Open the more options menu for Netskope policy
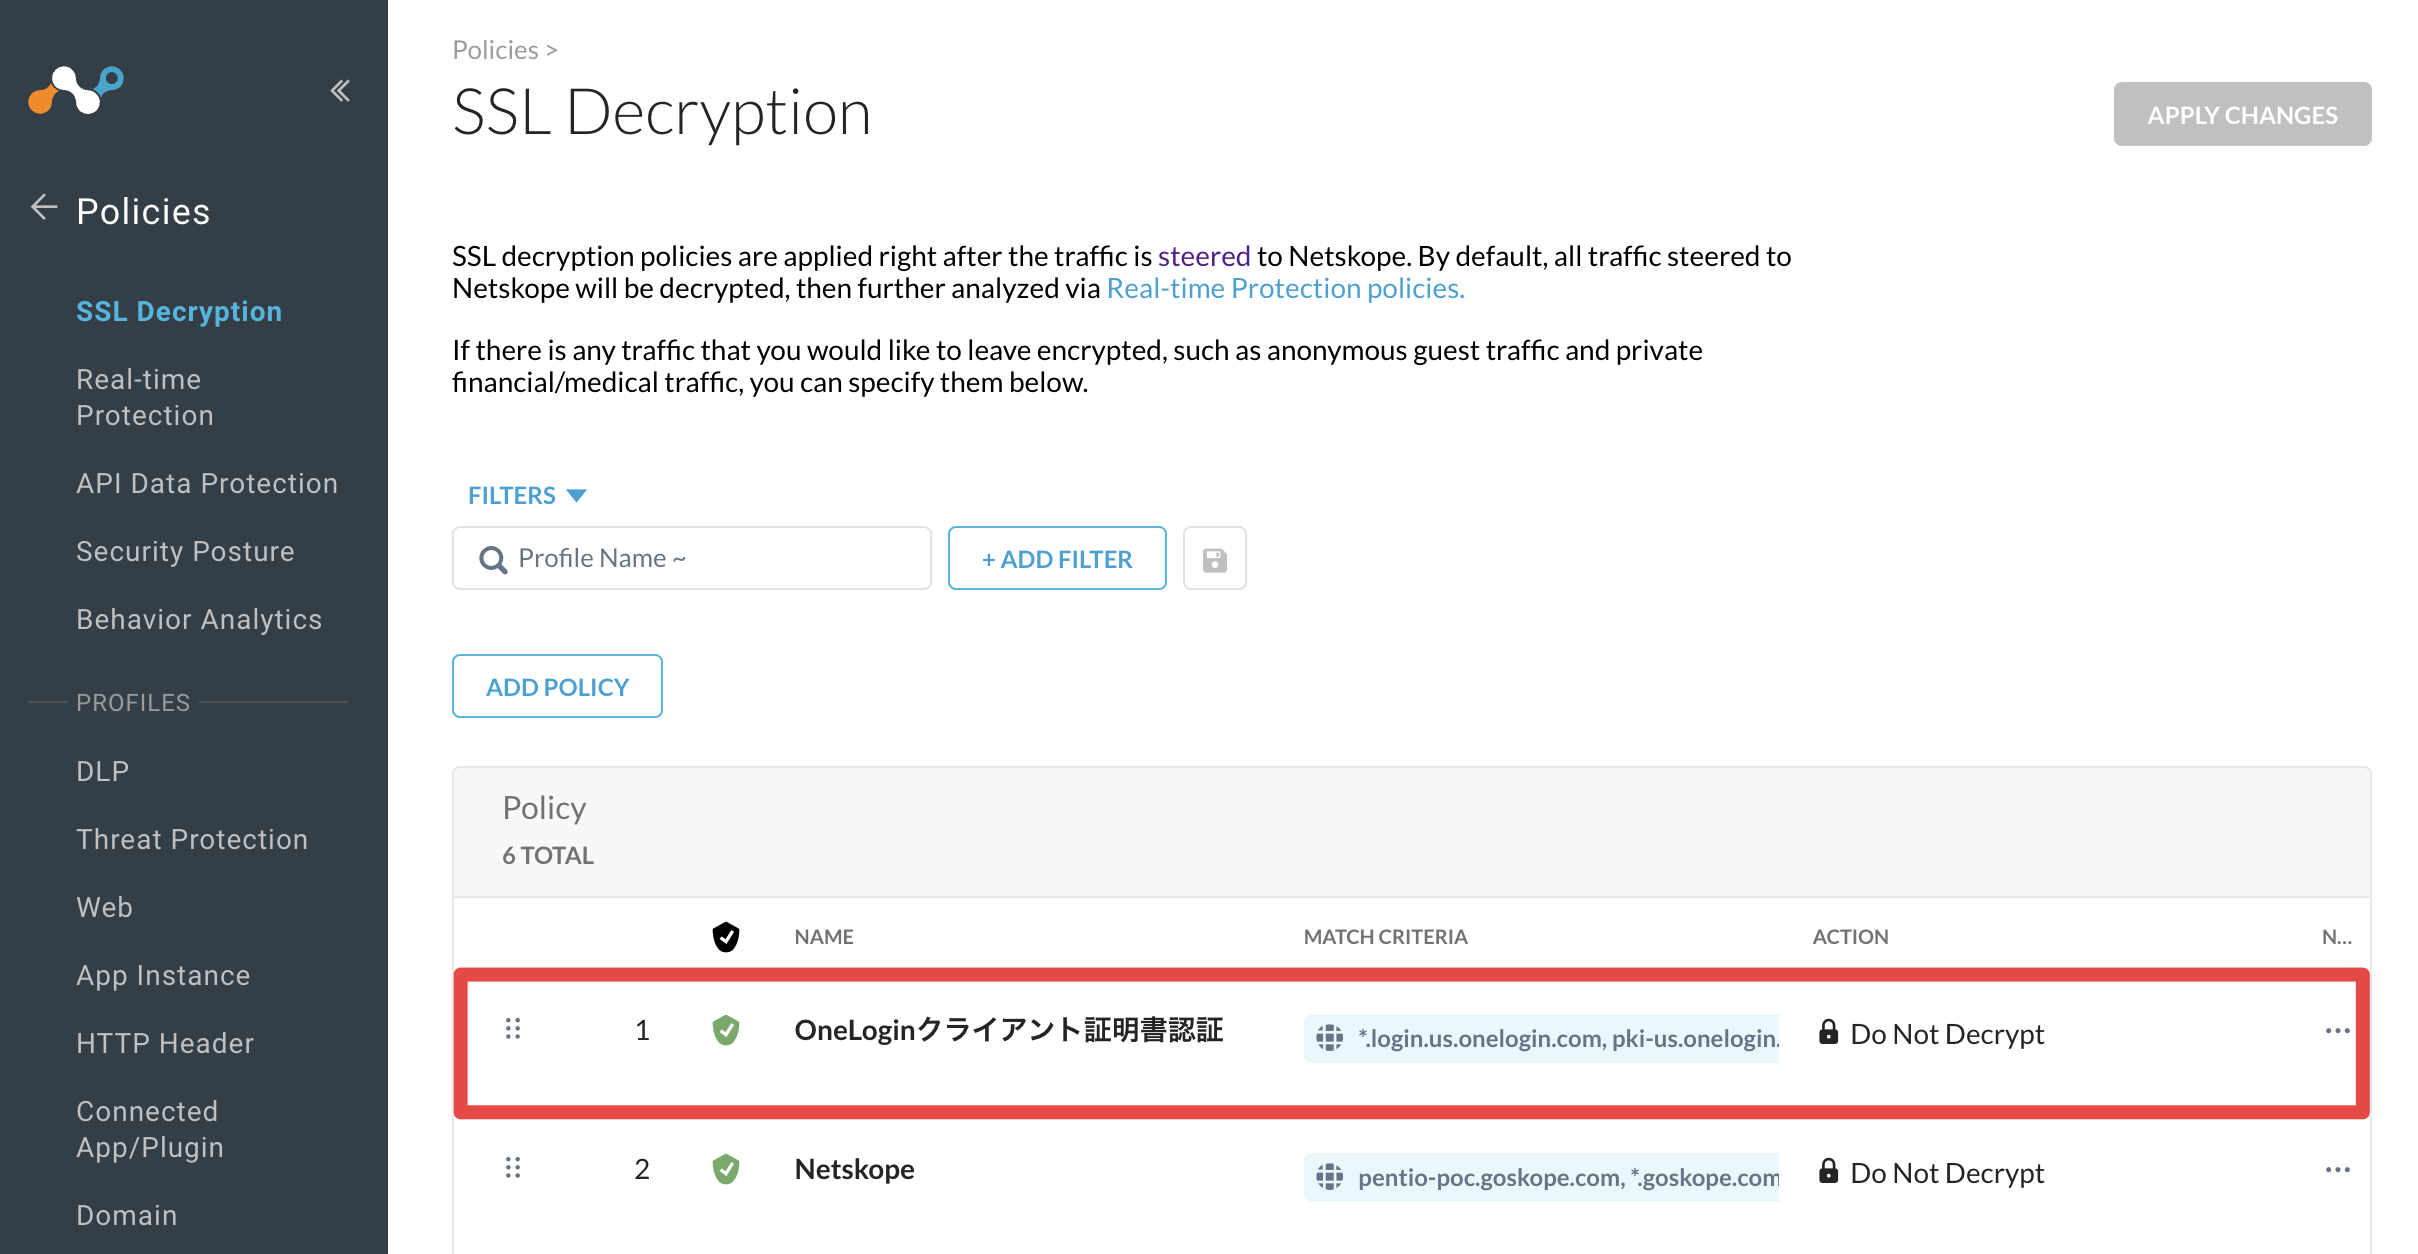This screenshot has width=2418, height=1254. (x=2337, y=1170)
